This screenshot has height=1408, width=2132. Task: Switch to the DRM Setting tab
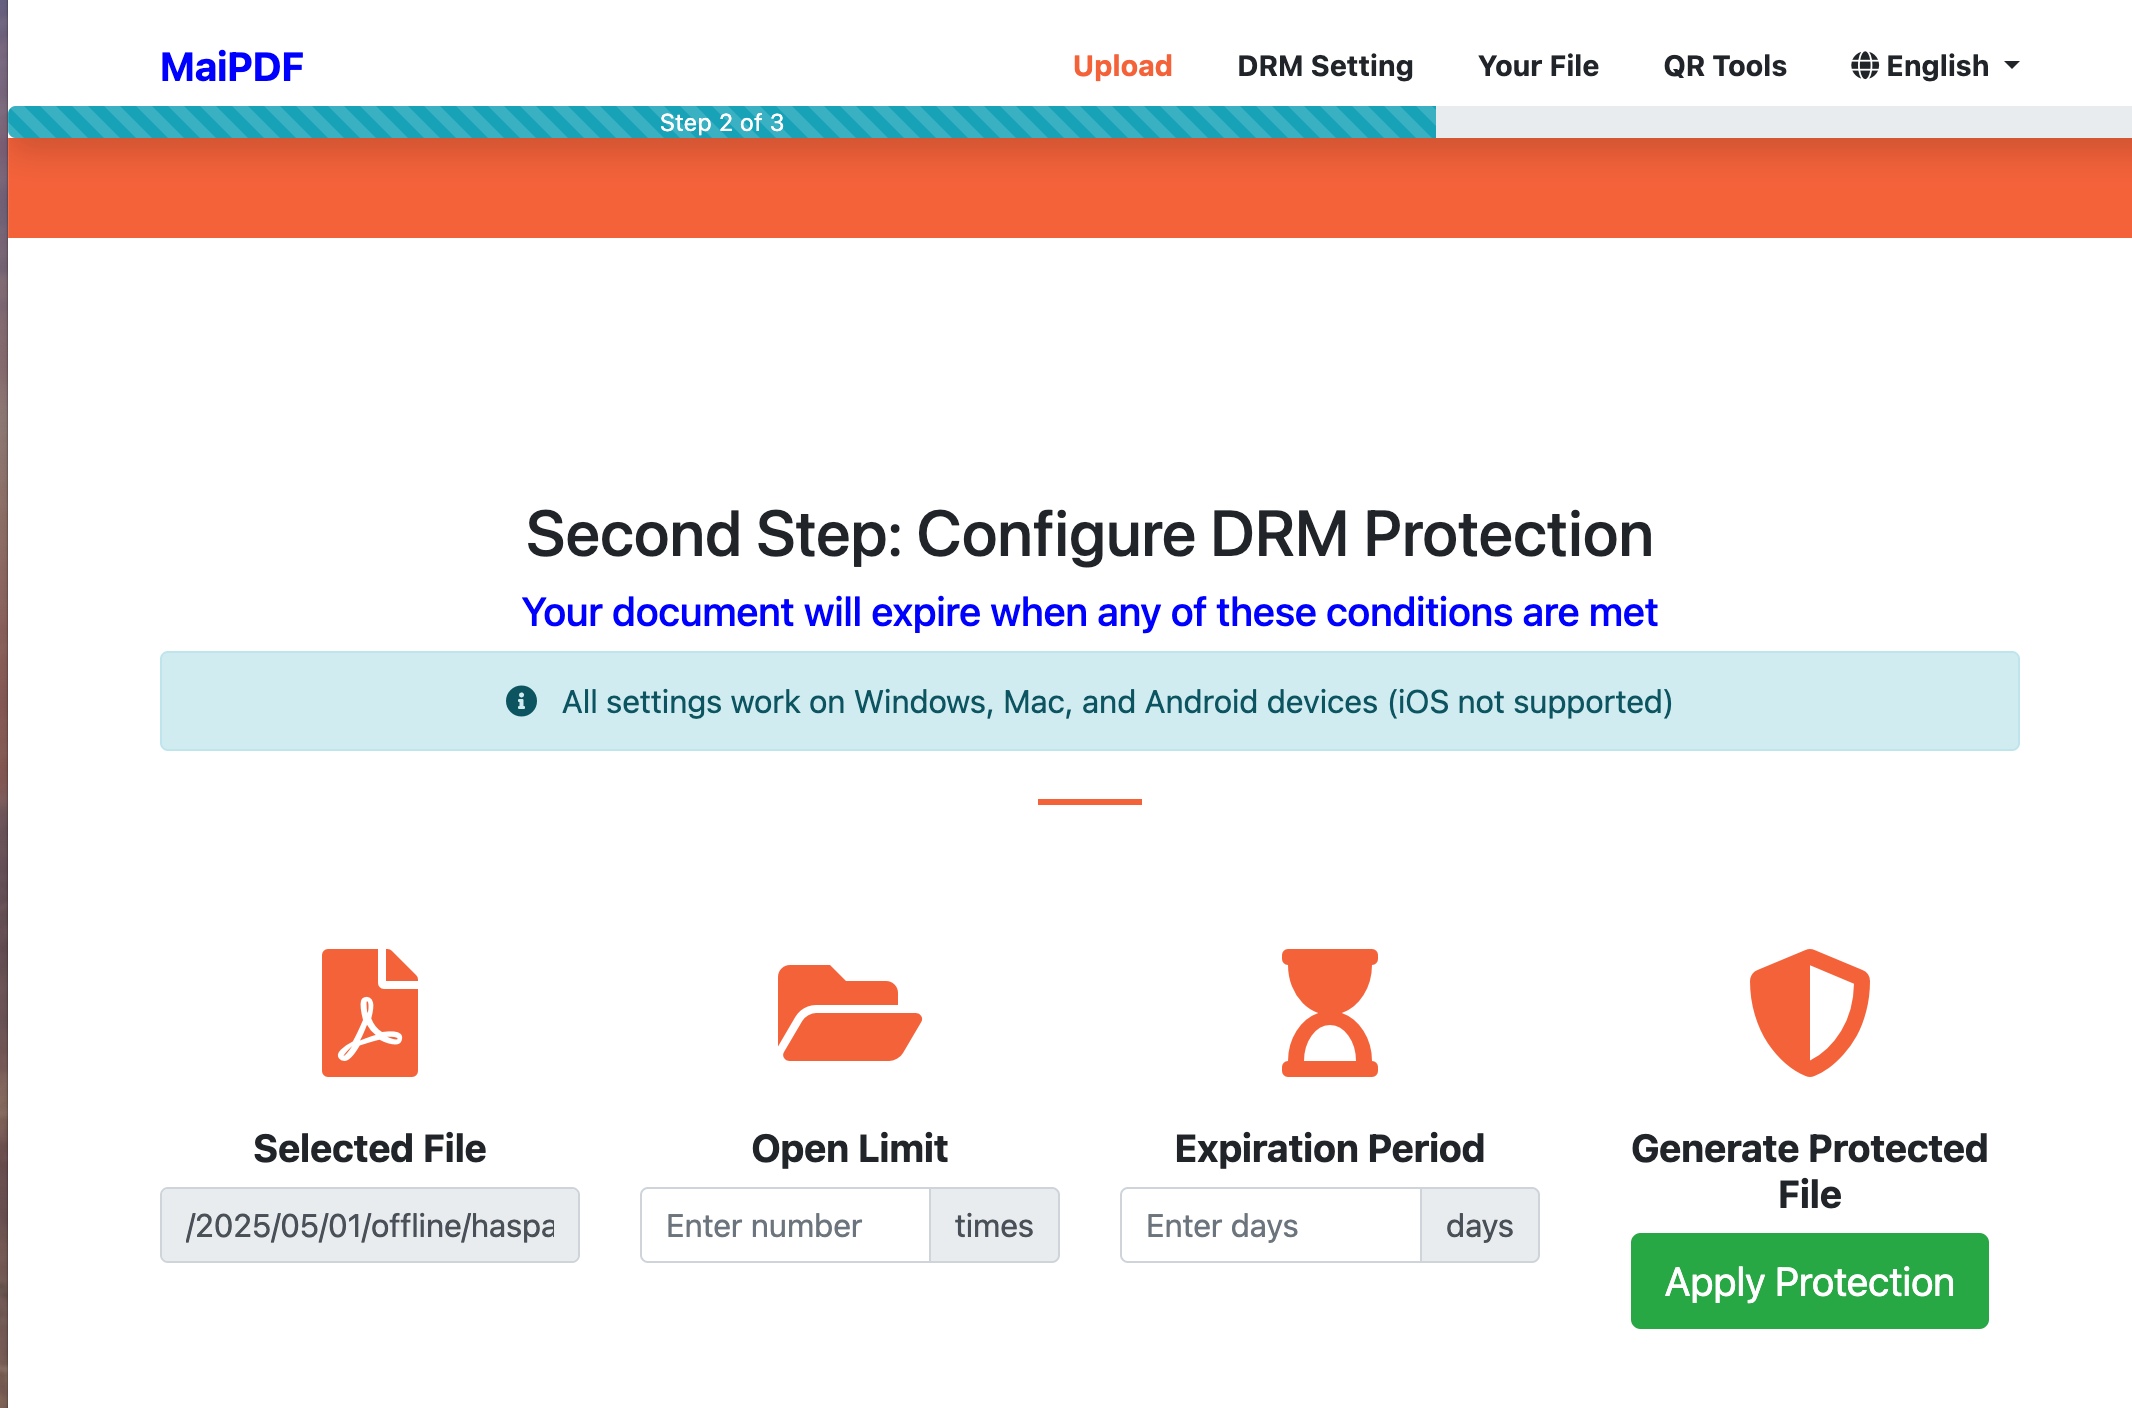click(1324, 65)
